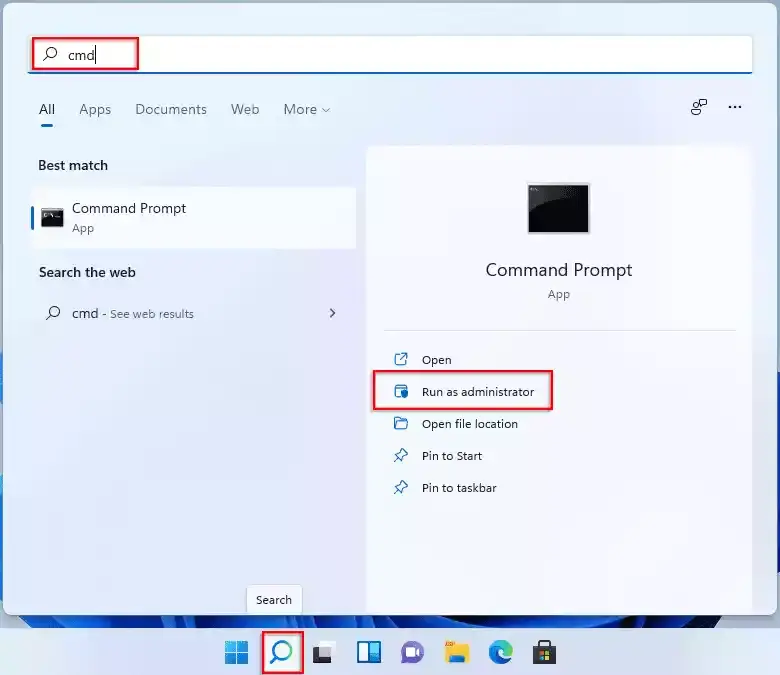Click the Best match heading

pyautogui.click(x=73, y=165)
